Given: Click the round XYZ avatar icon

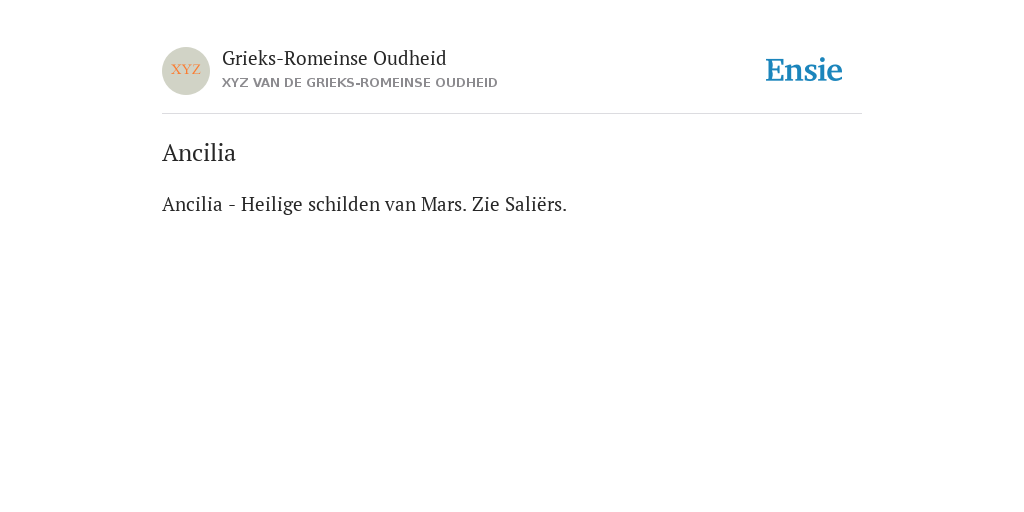Looking at the screenshot, I should 186,71.
